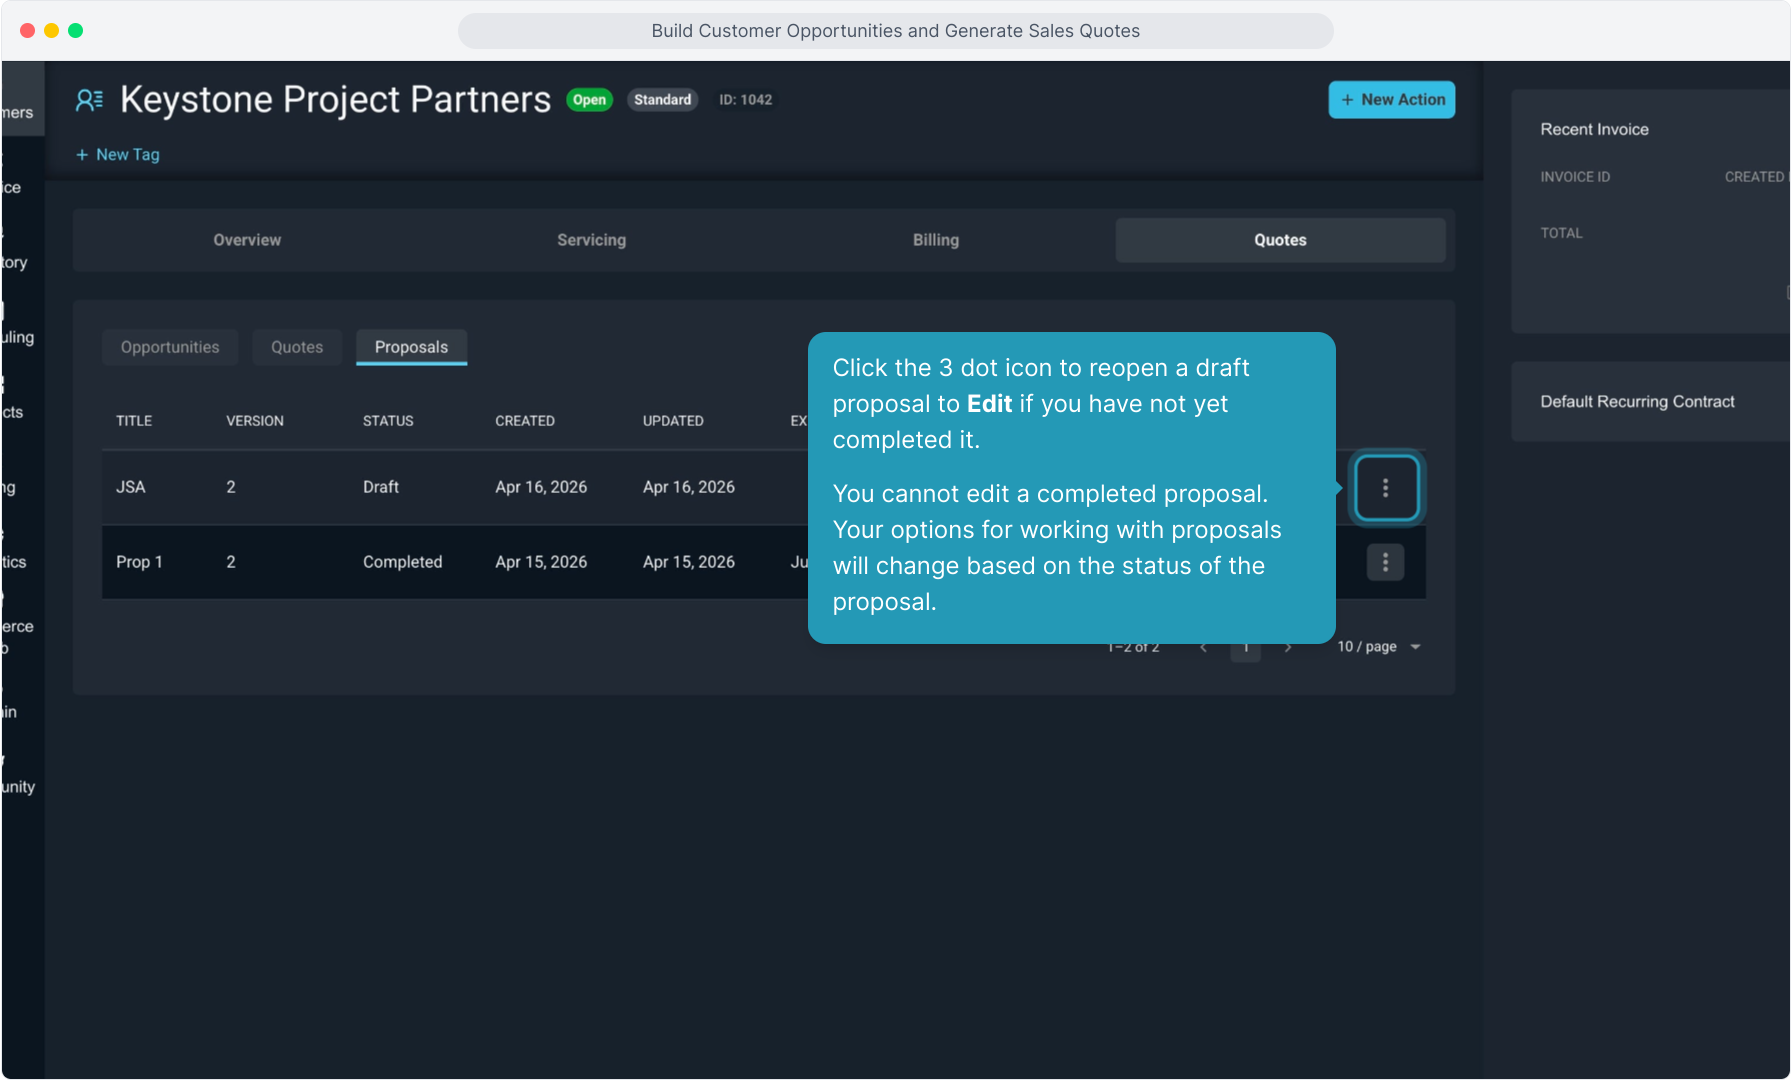Click the 3-dot icon for JSA proposal
The image size is (1792, 1080).
(1385, 488)
